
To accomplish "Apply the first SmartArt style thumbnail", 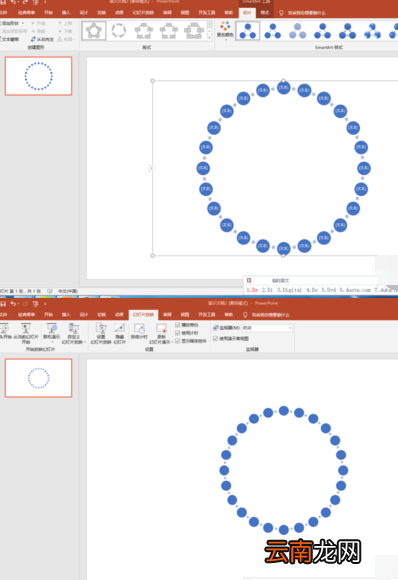I will click(247, 31).
